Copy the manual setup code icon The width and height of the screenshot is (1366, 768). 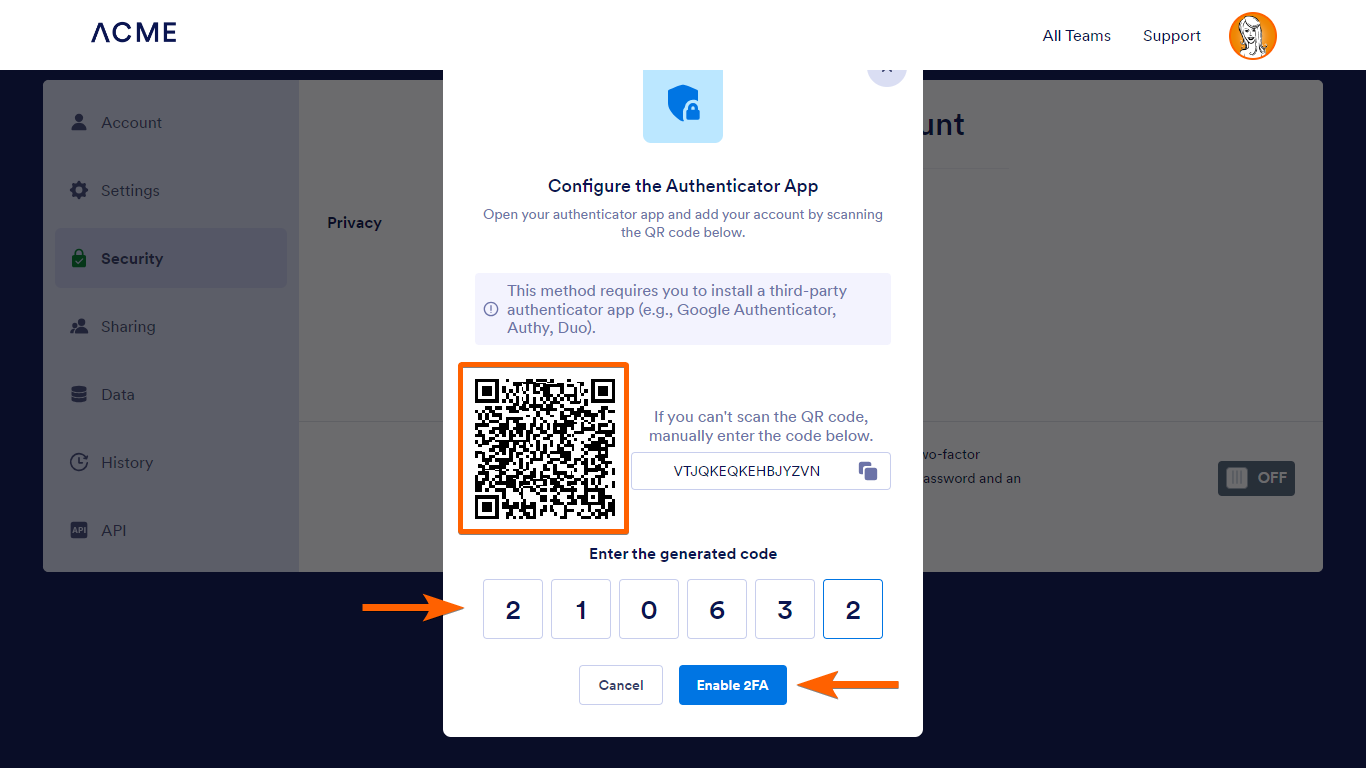[x=868, y=471]
